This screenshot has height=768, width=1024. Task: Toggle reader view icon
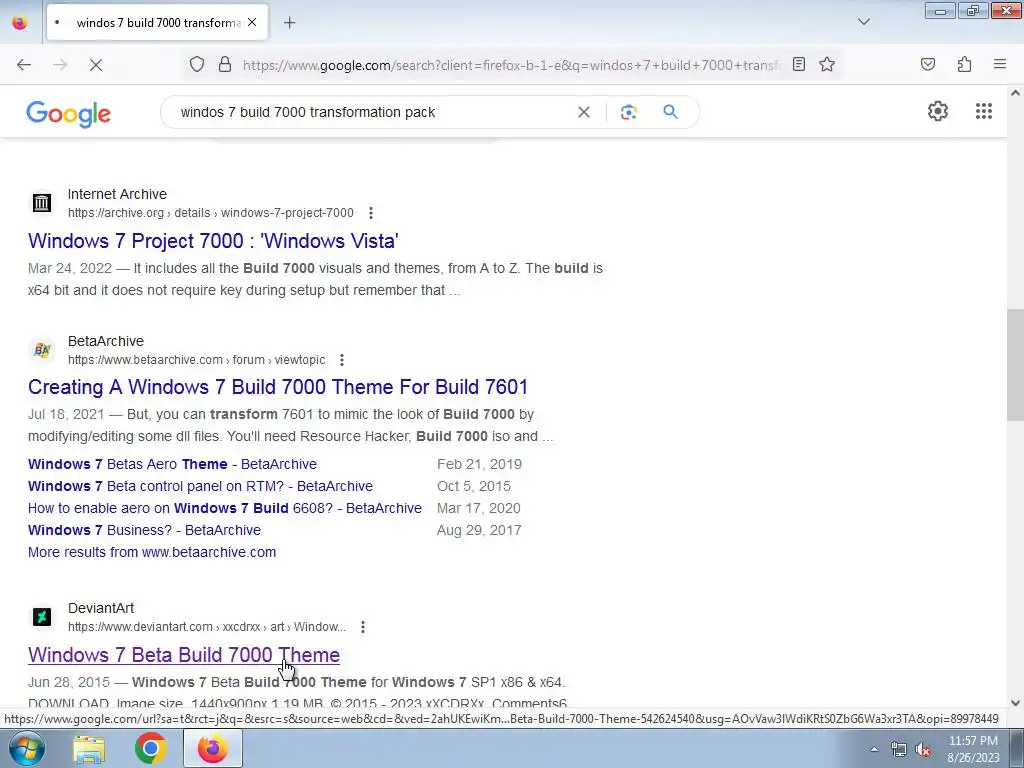point(799,64)
